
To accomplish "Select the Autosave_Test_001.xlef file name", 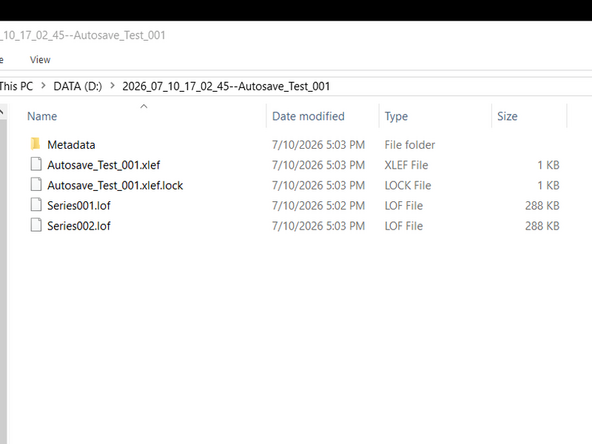I will [x=103, y=165].
